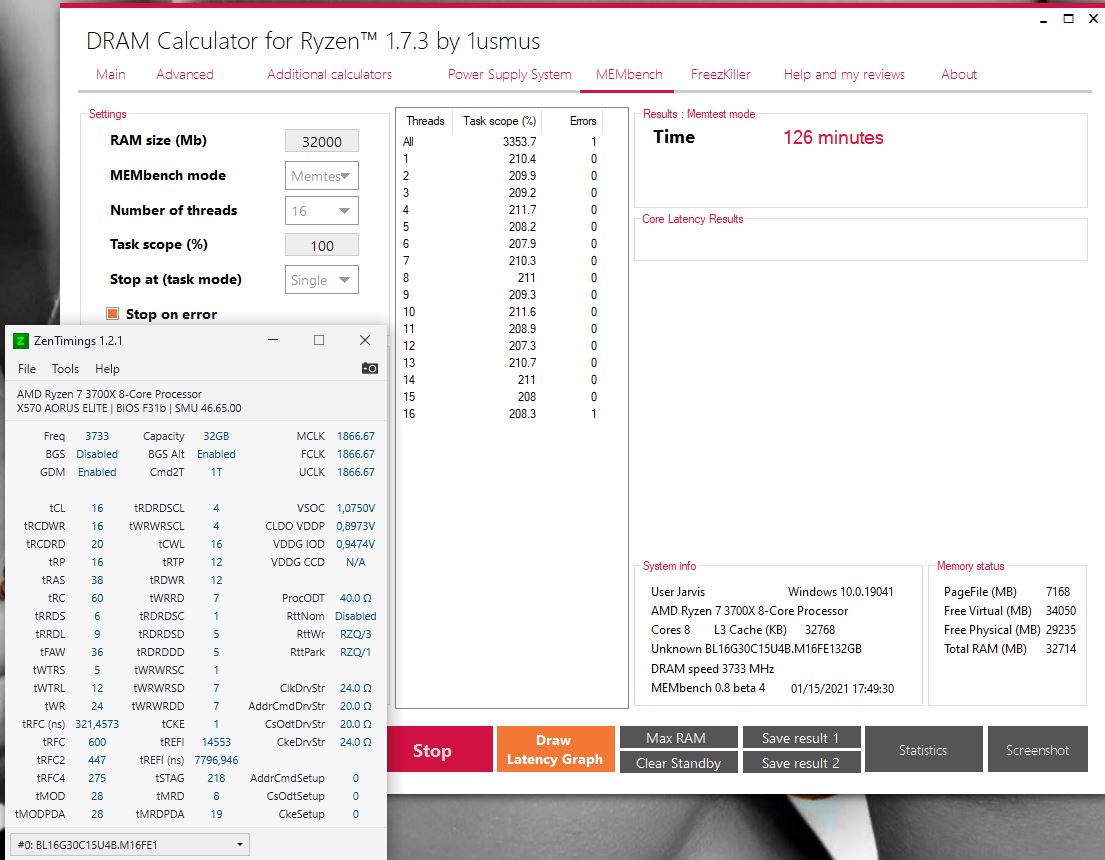
Task: Open the Help and my reviews tab
Action: click(844, 74)
